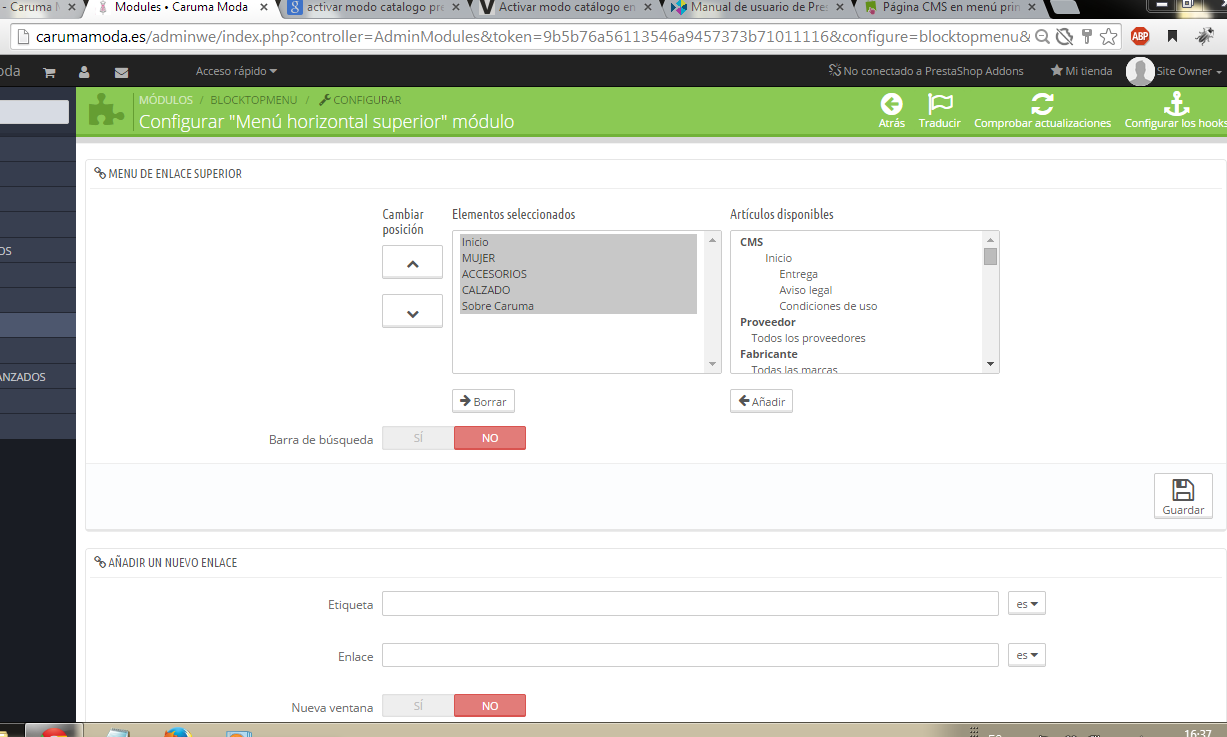Click the shopping cart icon in header
Viewport: 1227px width, 737px height.
click(49, 72)
